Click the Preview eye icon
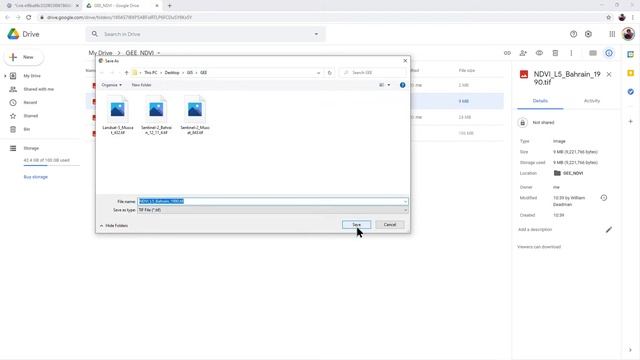Screen dimensions: 640x360 (x=539, y=53)
